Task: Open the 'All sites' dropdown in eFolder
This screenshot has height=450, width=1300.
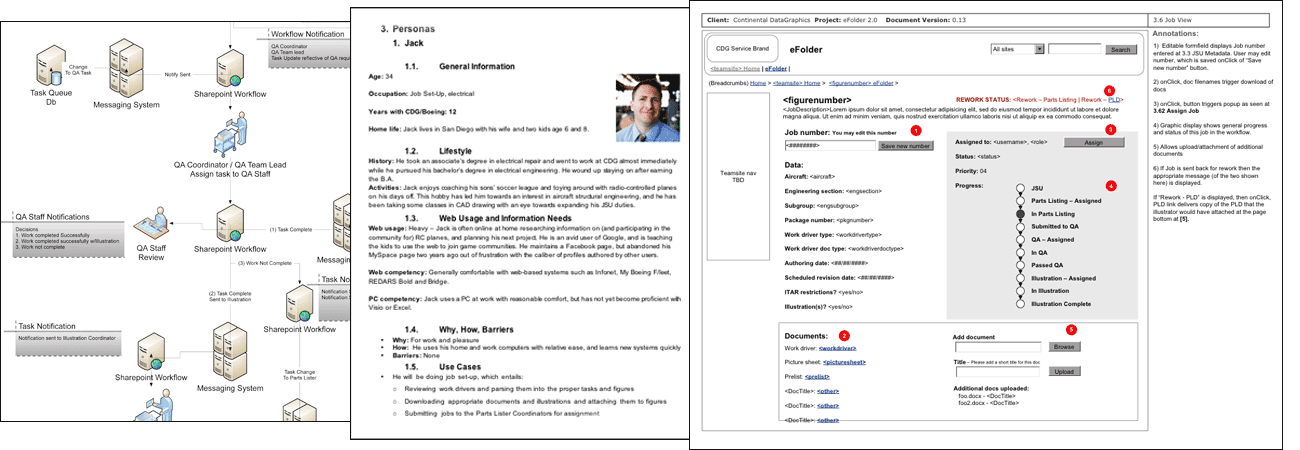Action: coord(1017,48)
